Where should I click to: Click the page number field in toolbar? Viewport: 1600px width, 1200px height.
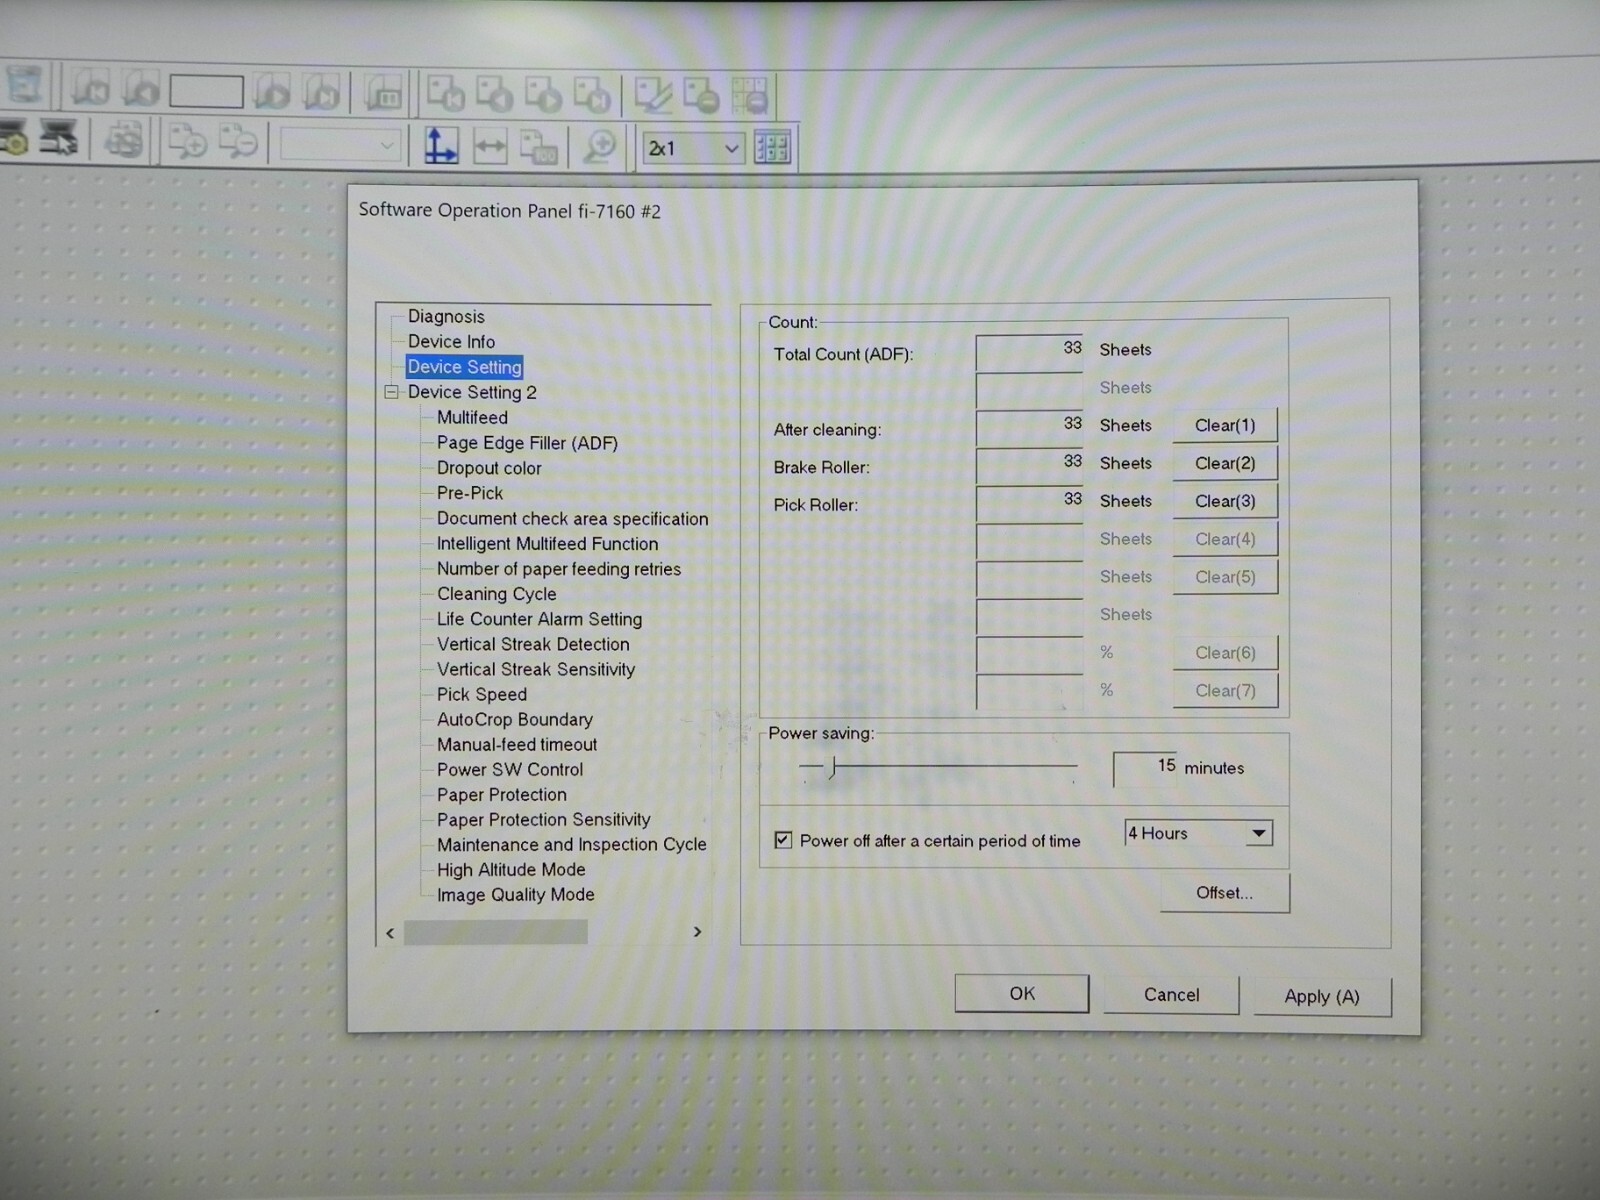point(206,91)
